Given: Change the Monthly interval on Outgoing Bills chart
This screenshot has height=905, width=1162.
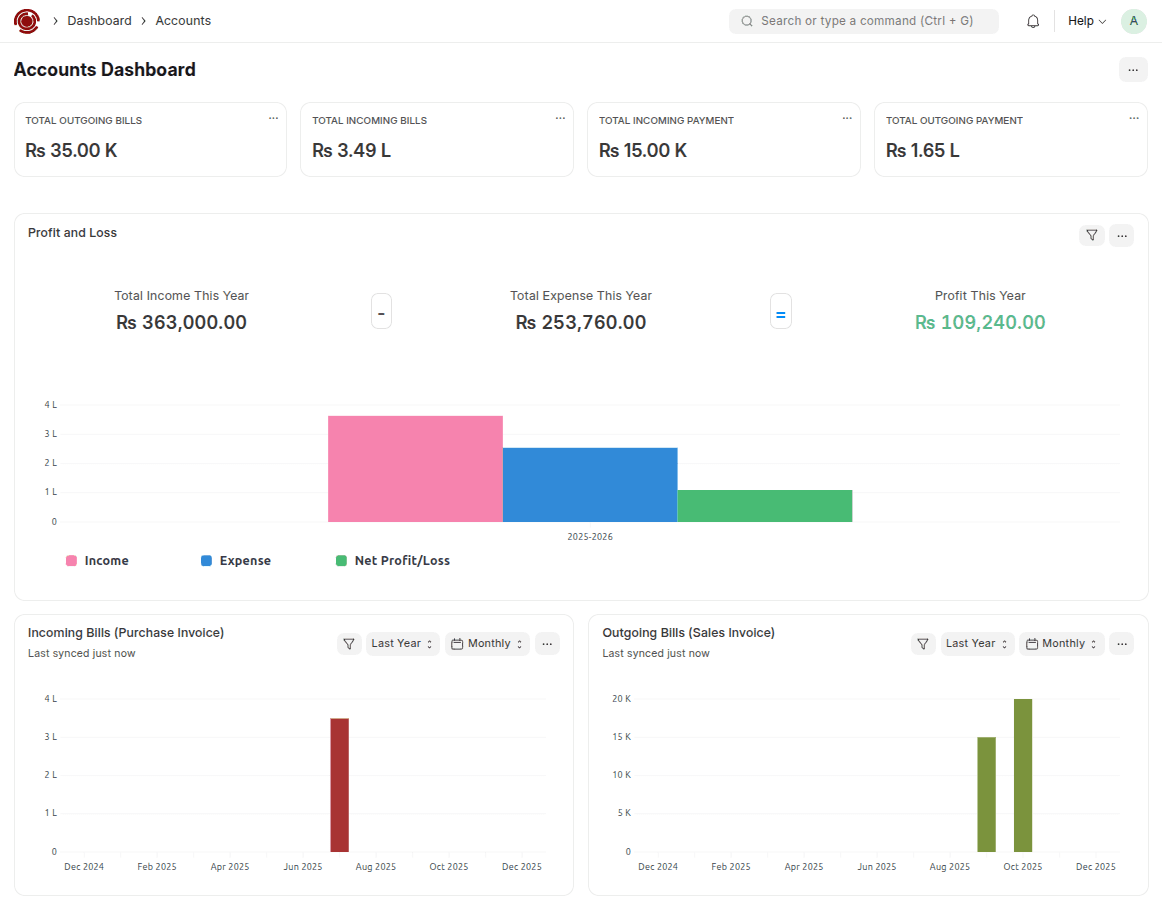Looking at the screenshot, I should [x=1061, y=643].
